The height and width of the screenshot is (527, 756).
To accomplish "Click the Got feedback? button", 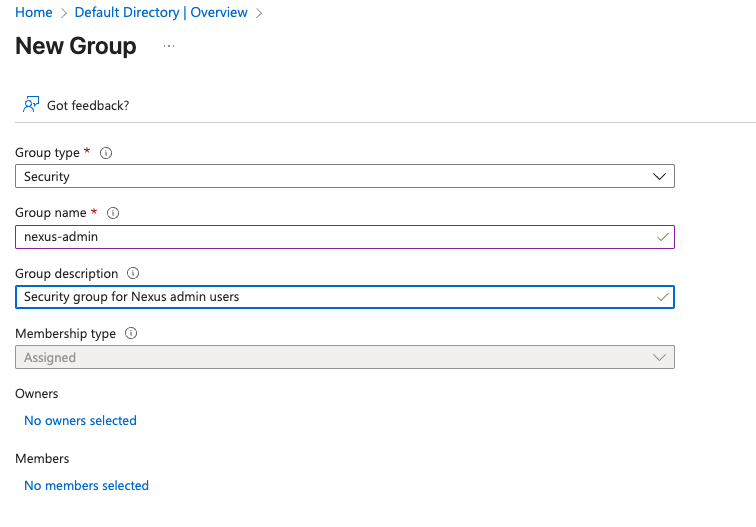I will [x=76, y=105].
